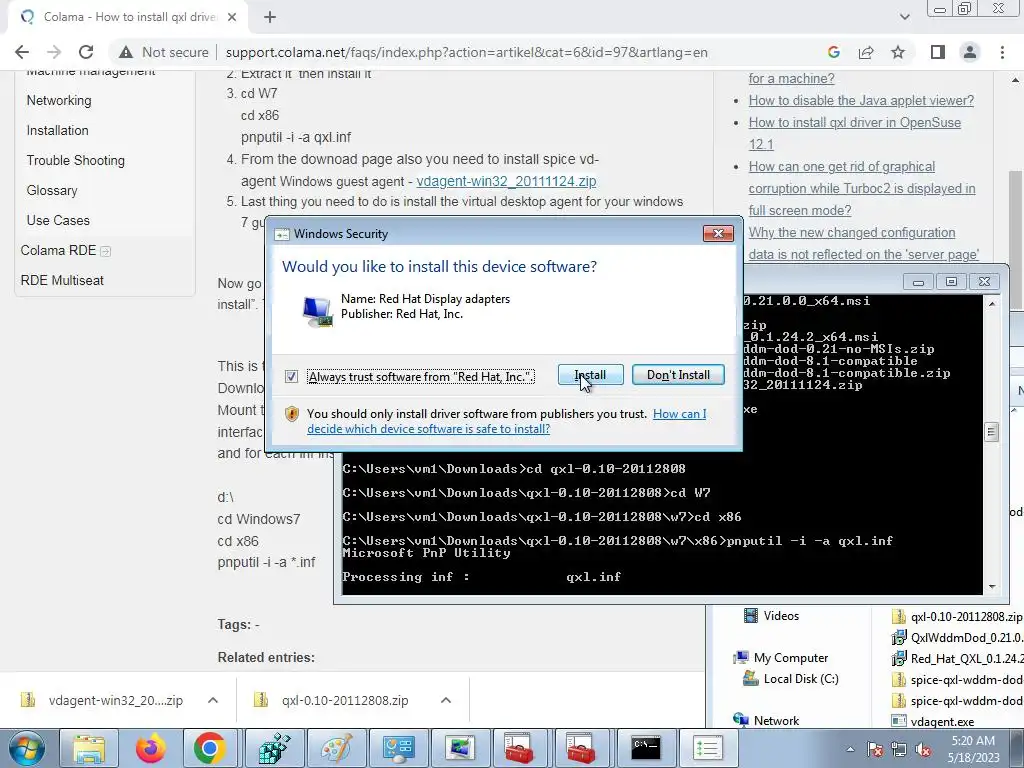Open menu for vdagent-win32 download item
This screenshot has width=1024, height=768.
click(x=213, y=700)
